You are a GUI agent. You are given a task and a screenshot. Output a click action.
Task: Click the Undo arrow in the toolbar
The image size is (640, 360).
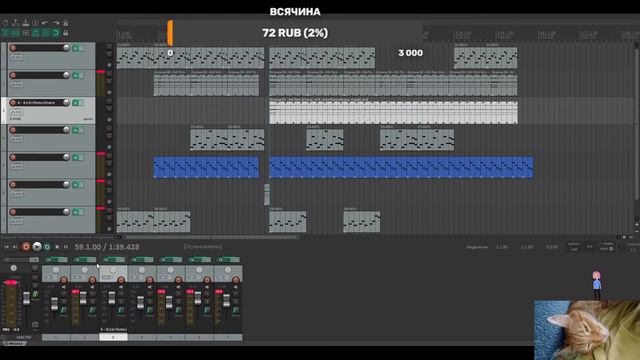(x=45, y=23)
